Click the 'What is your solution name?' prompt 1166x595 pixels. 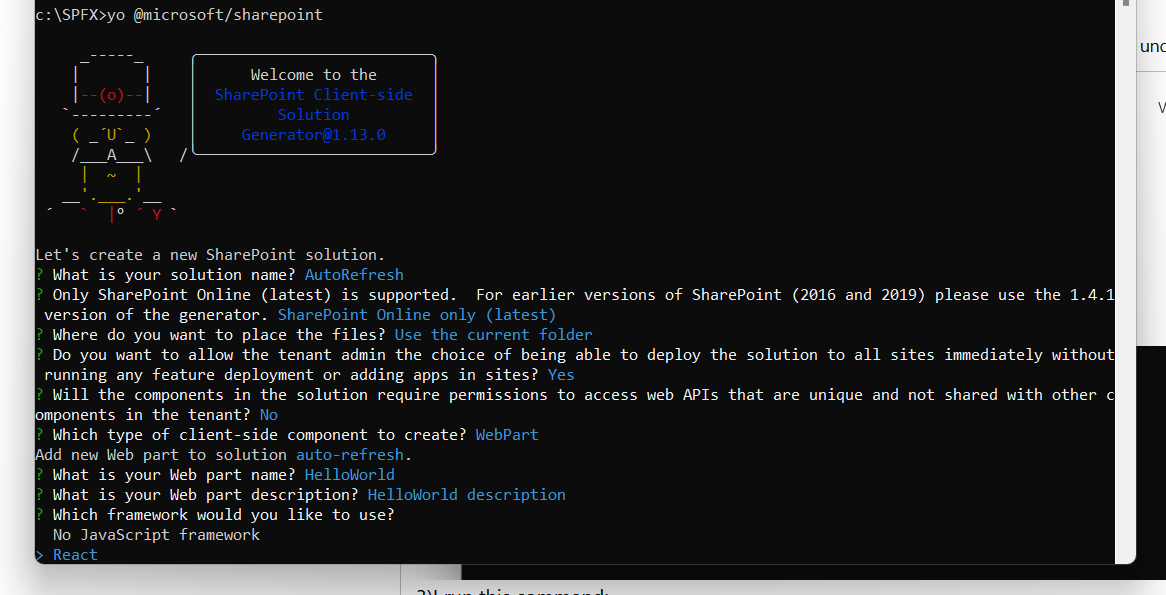[174, 275]
